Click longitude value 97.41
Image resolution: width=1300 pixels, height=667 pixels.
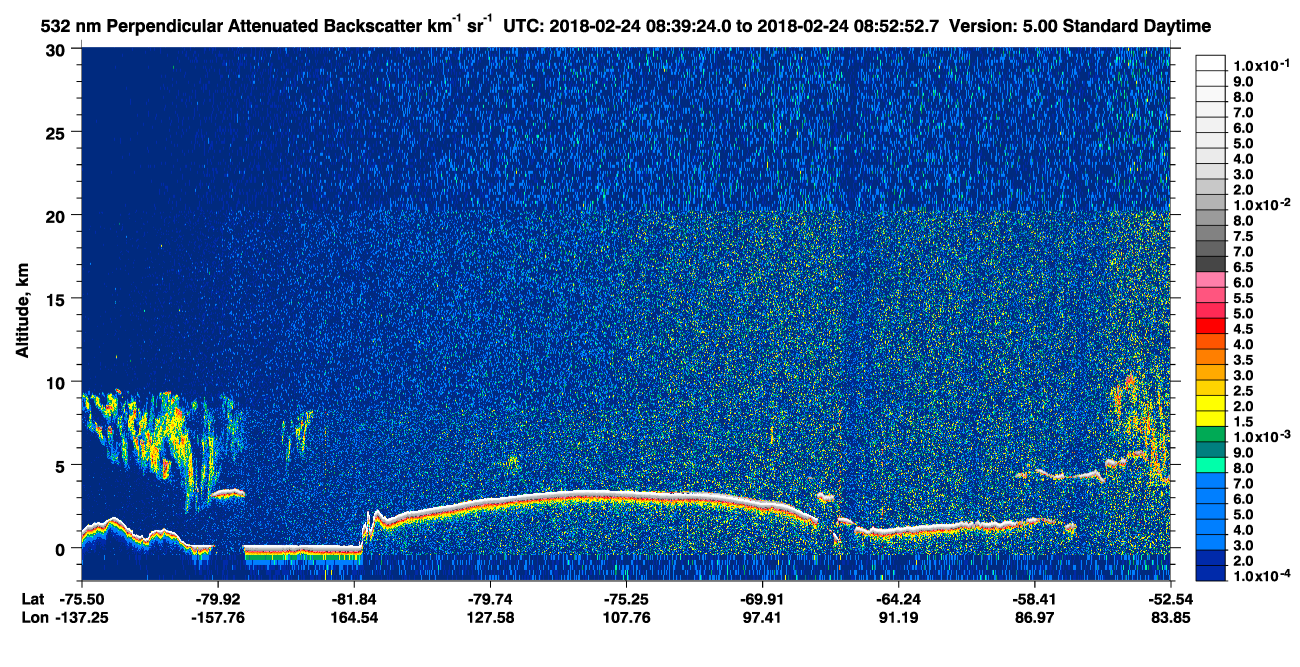pyautogui.click(x=763, y=617)
